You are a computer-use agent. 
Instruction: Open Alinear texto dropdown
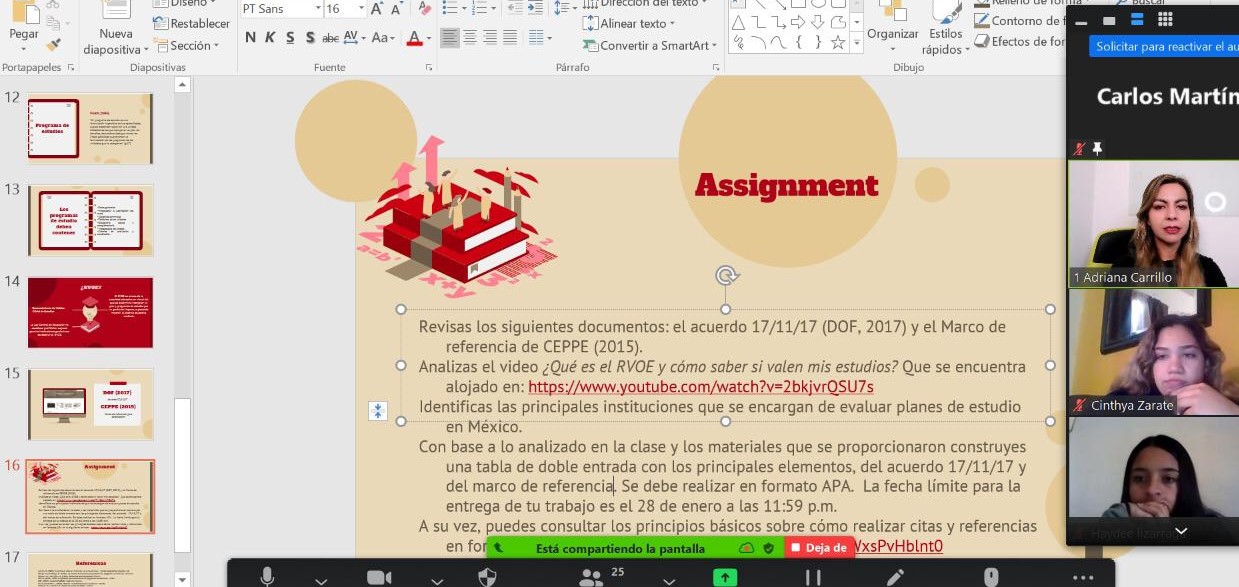click(x=627, y=23)
